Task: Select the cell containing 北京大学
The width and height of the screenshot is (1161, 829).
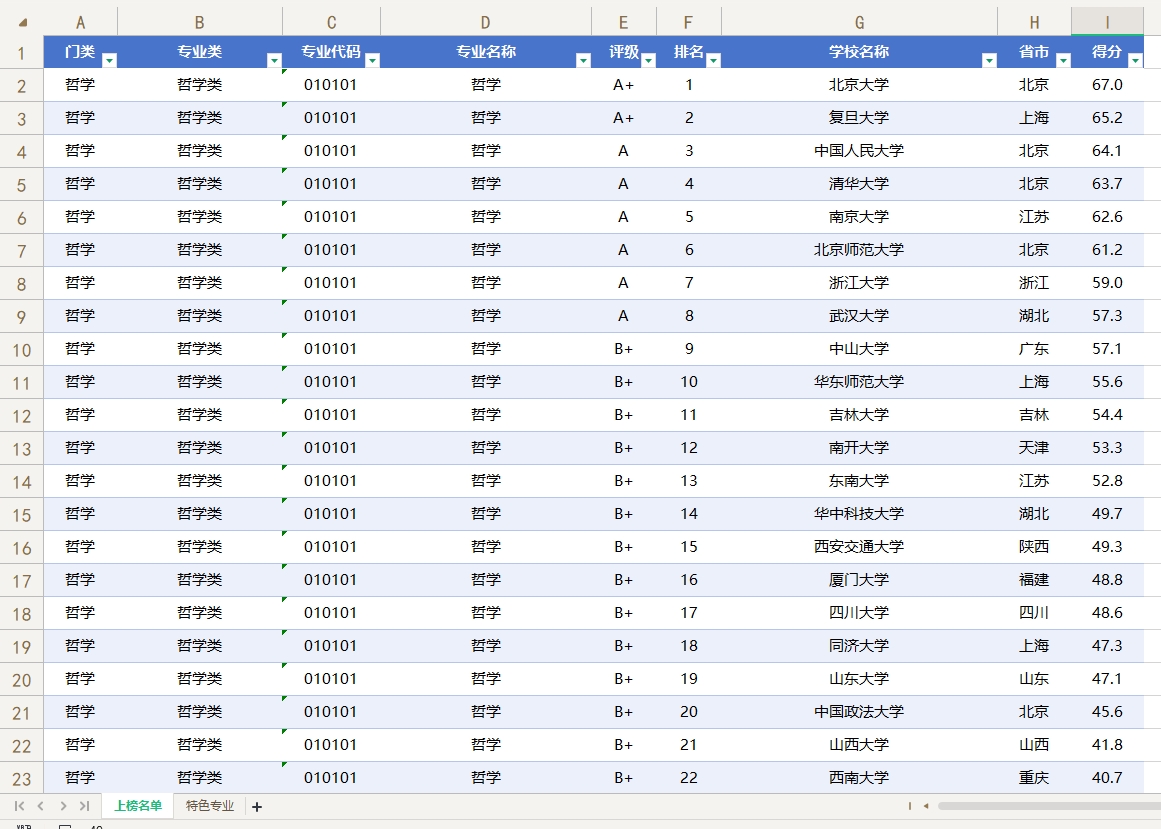Action: coord(858,85)
